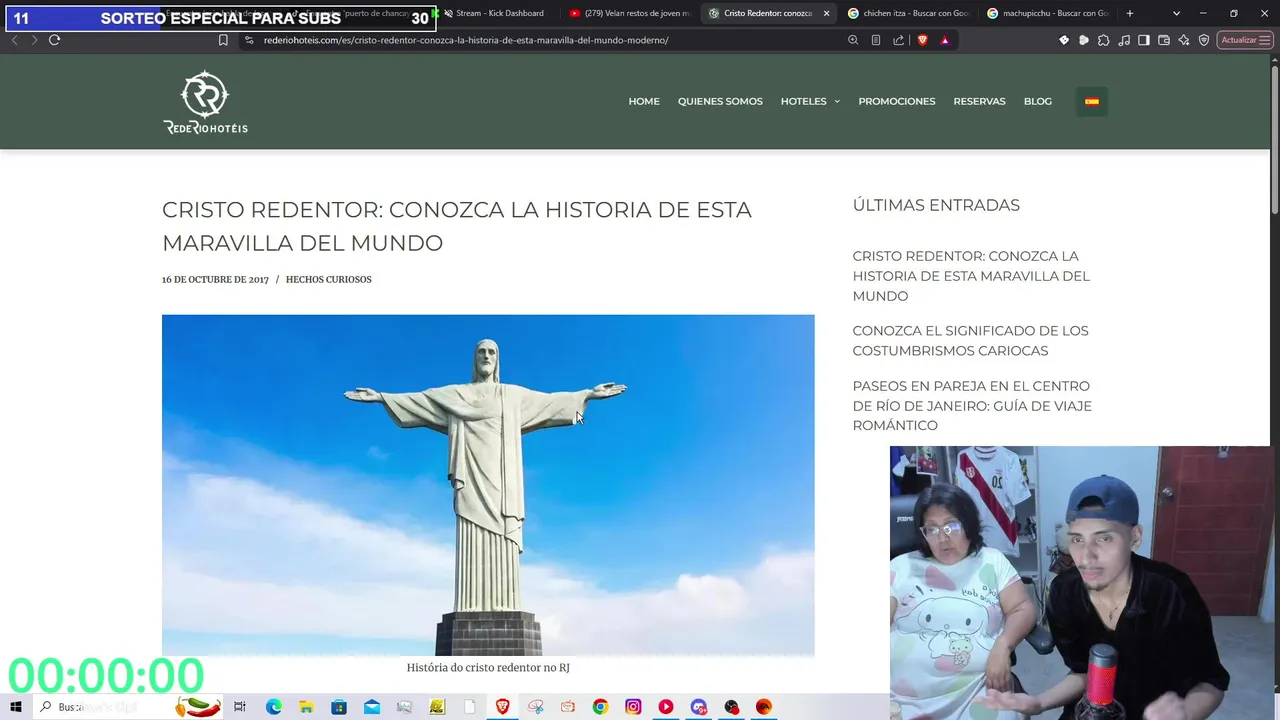Close the Cristo Redentor tab
Viewport: 1280px width, 720px height.
pyautogui.click(x=826, y=13)
